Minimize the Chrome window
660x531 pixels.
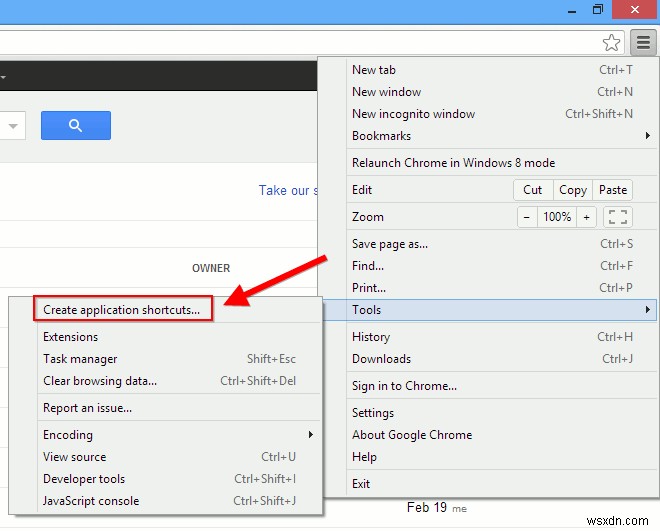(572, 10)
